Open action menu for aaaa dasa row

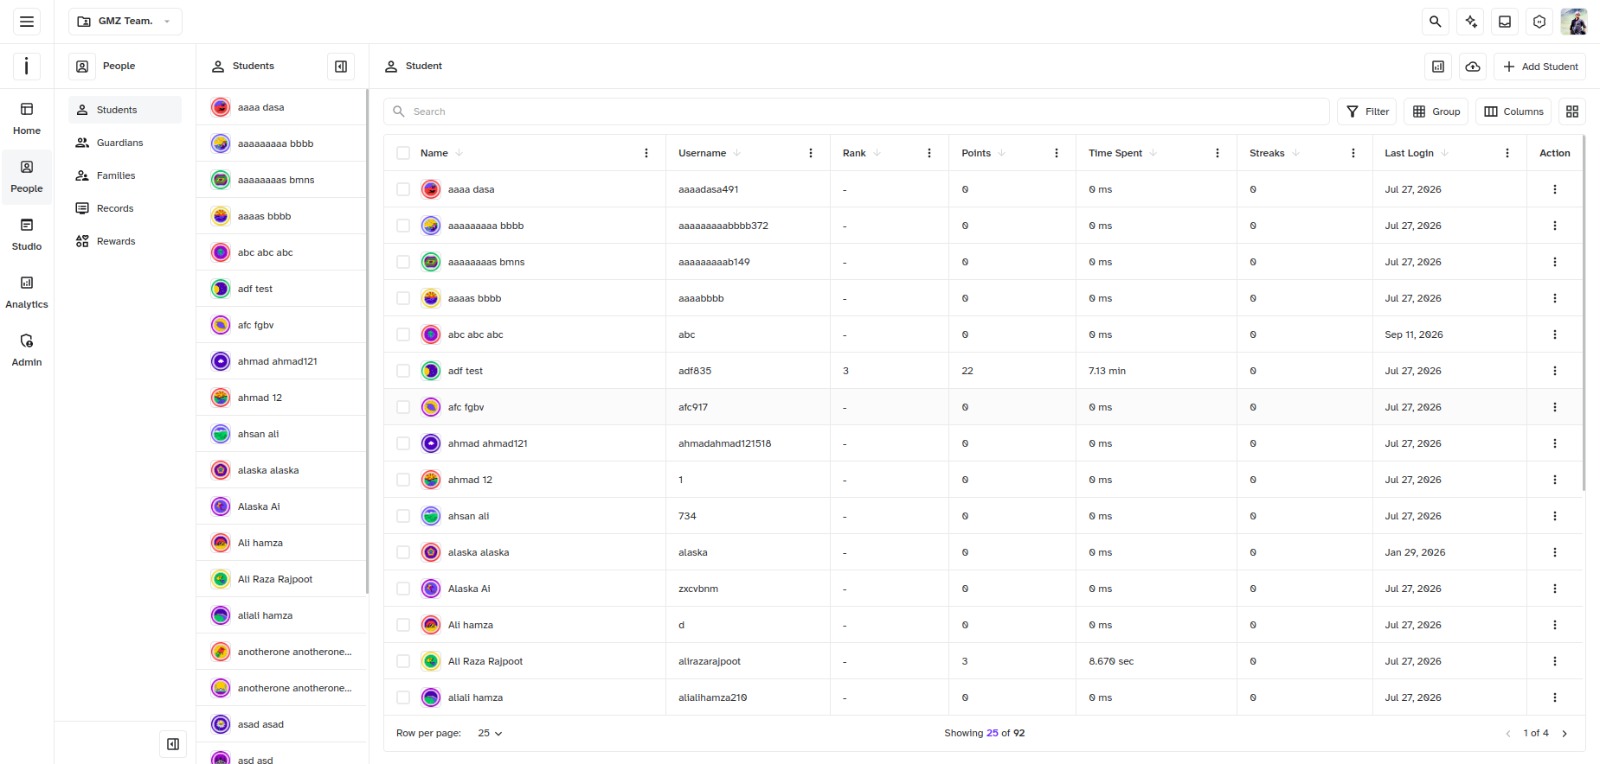click(1554, 189)
